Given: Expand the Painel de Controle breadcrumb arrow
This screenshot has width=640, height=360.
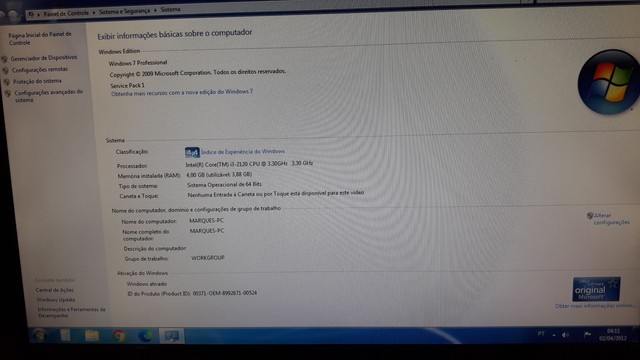Looking at the screenshot, I should click(94, 13).
